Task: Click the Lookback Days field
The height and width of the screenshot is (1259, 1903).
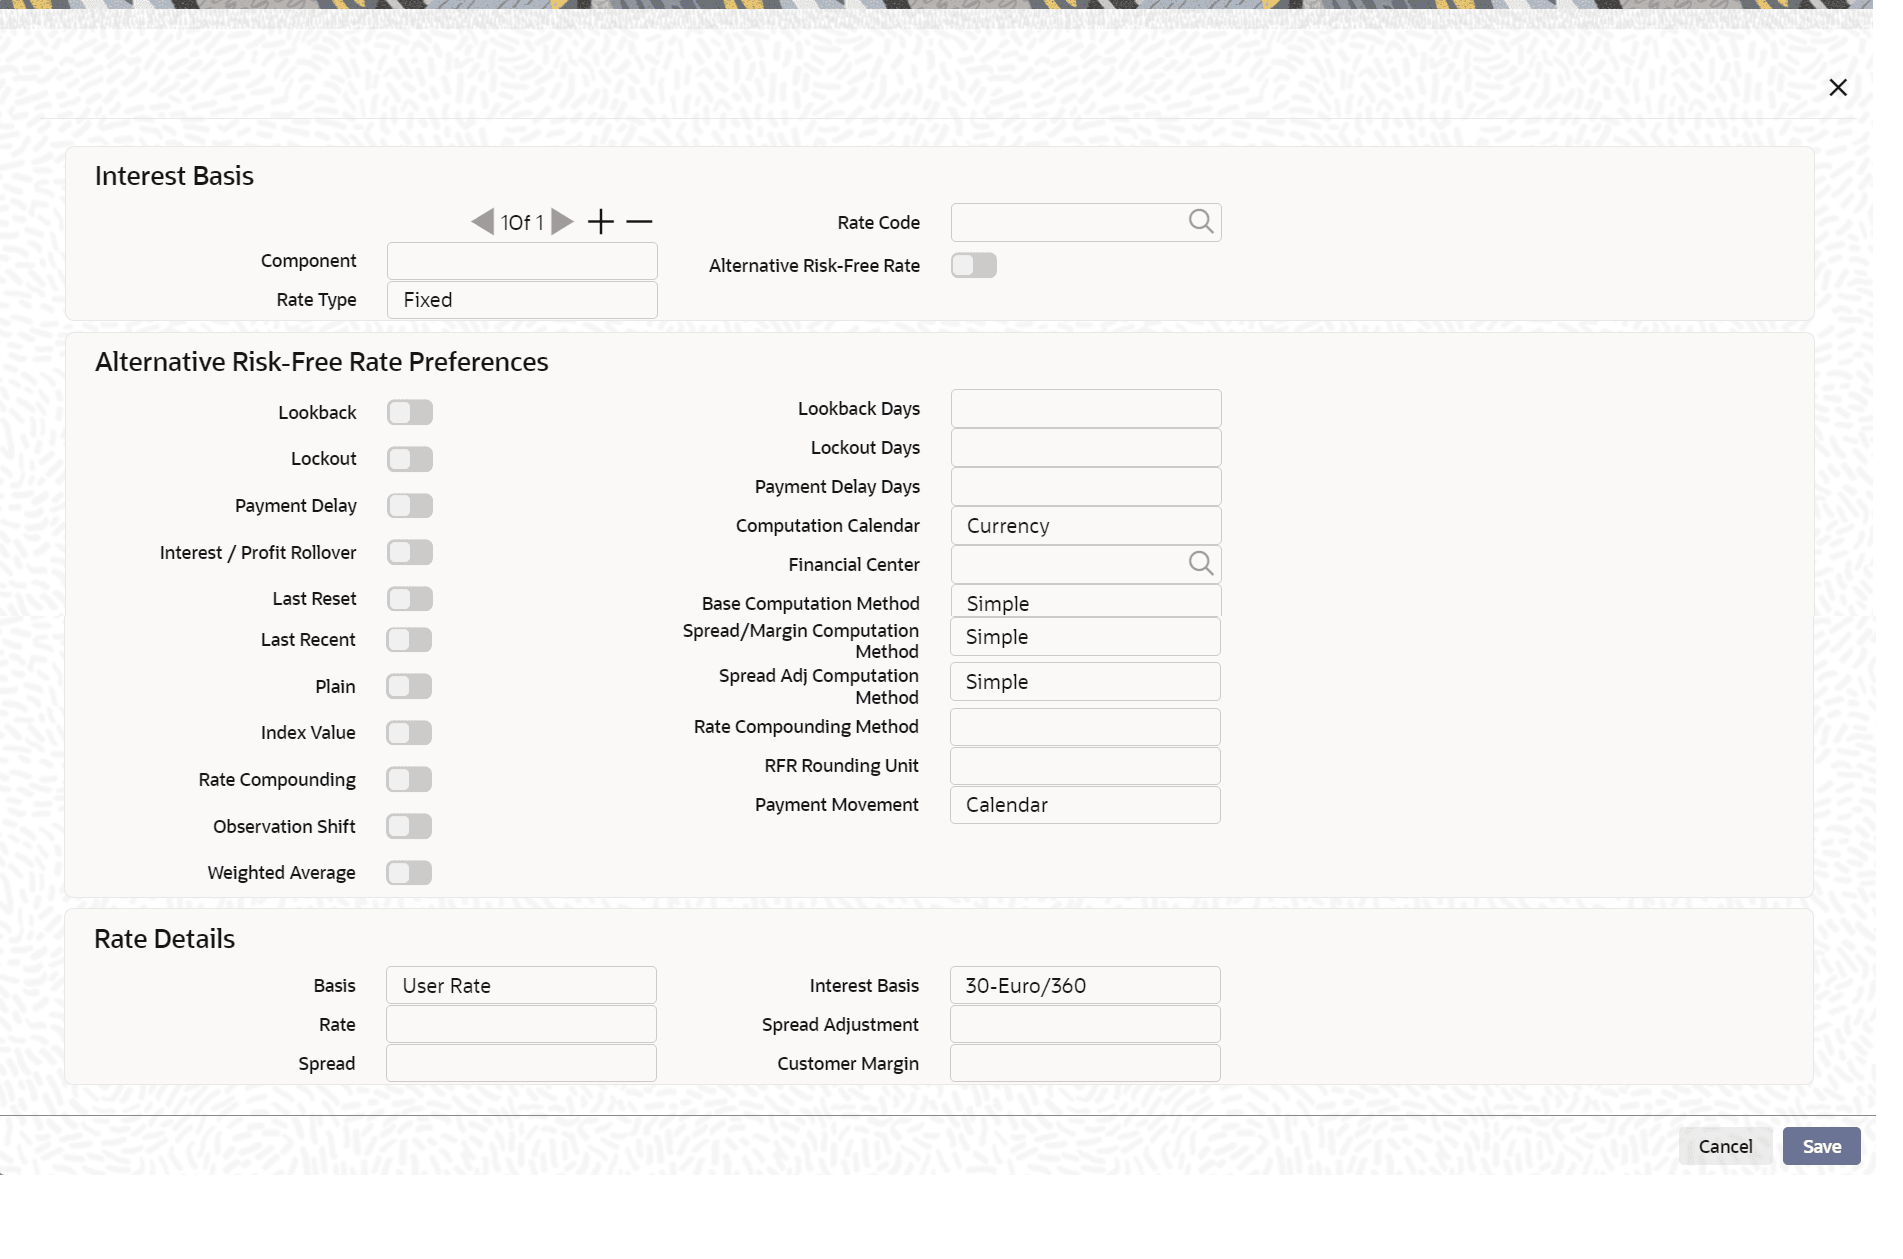Action: 1086,409
